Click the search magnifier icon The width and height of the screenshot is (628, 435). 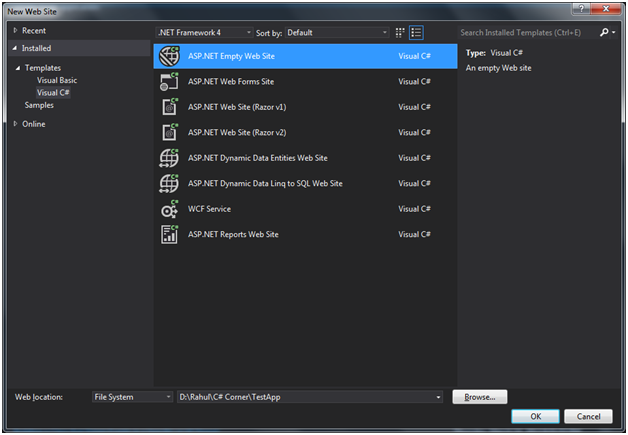point(604,32)
